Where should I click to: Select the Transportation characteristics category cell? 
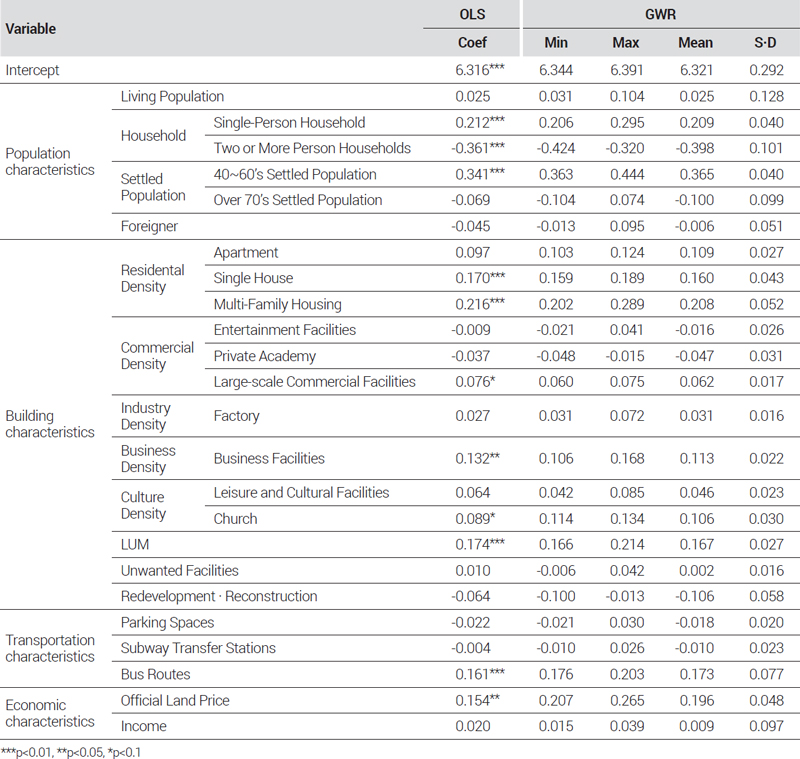tap(51, 648)
